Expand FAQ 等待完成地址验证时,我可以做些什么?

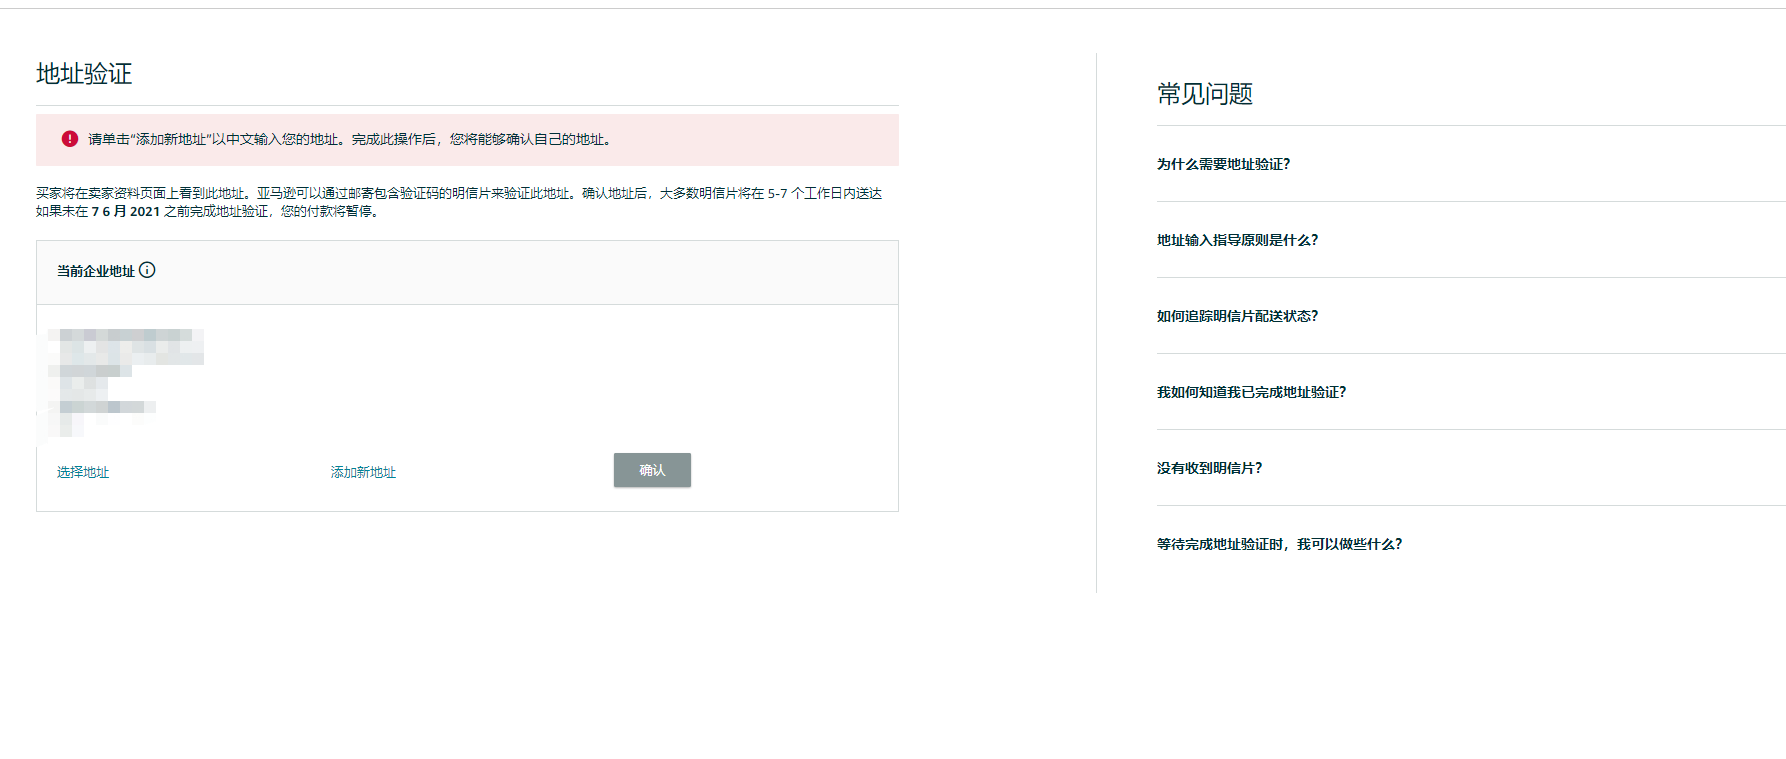tap(1279, 544)
